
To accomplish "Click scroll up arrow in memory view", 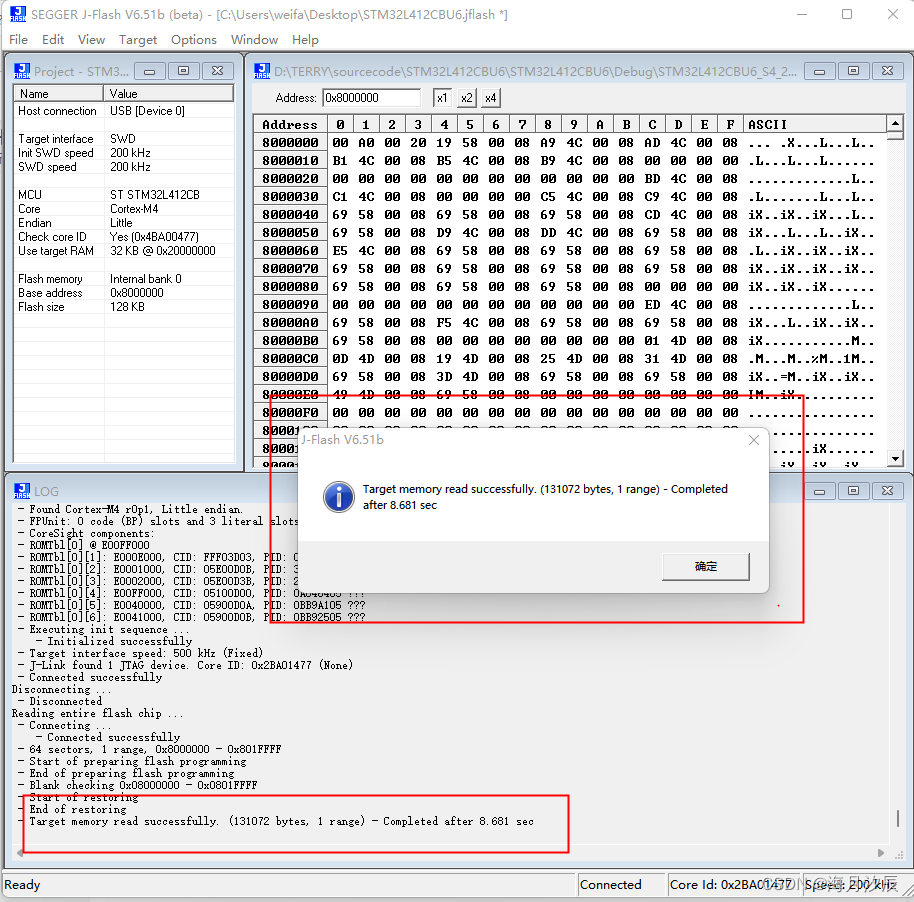I will (x=895, y=123).
